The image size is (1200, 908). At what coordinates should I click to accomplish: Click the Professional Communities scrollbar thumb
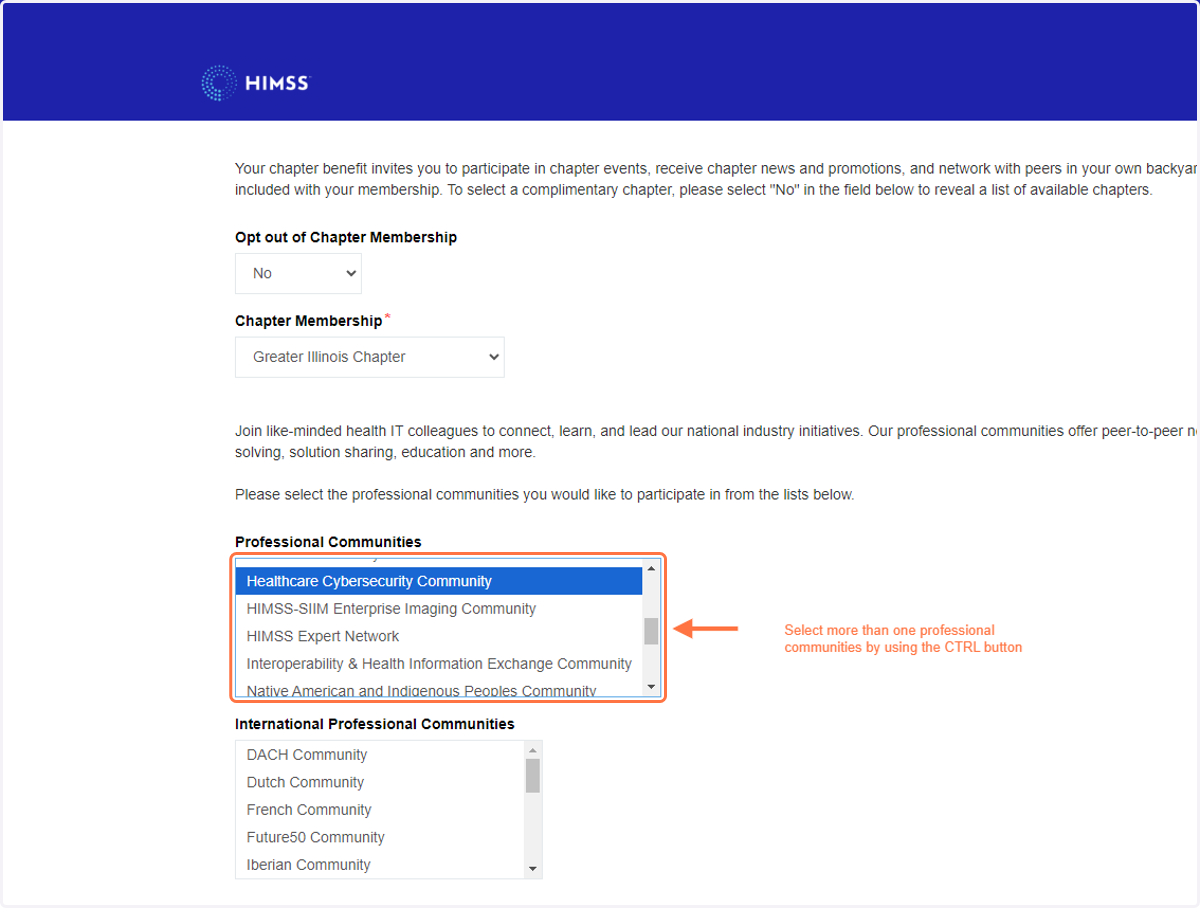[x=651, y=631]
